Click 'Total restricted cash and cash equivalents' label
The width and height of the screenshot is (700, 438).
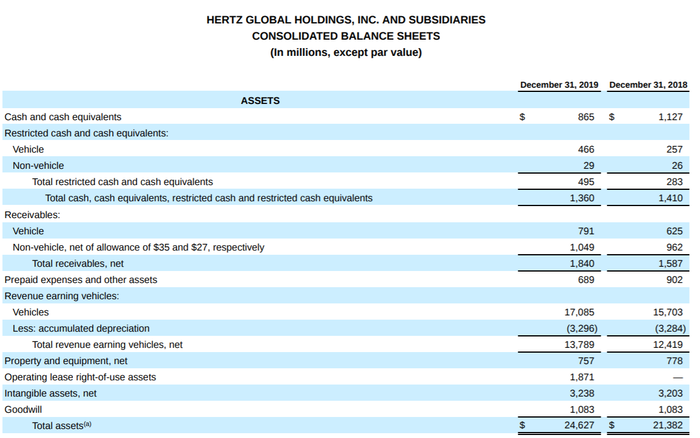(x=122, y=182)
